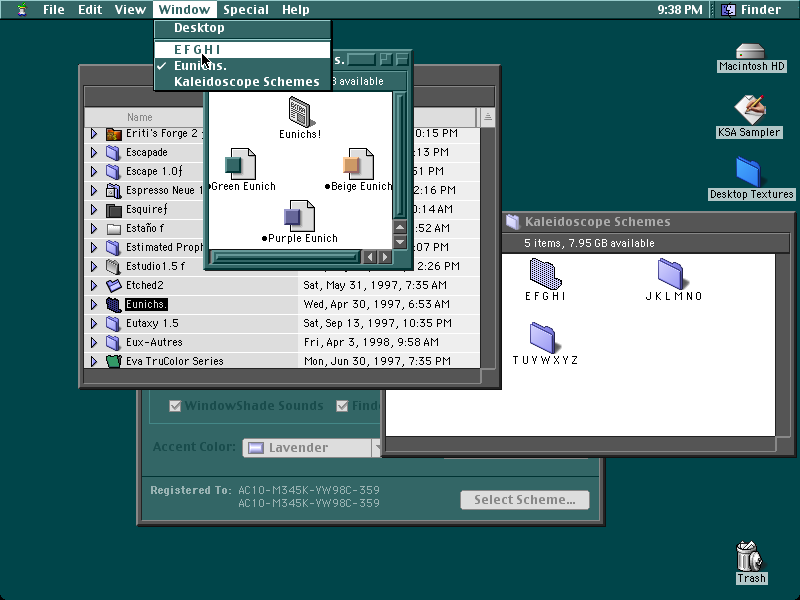
Task: Open the Macintosh HD drive icon
Action: tap(750, 52)
